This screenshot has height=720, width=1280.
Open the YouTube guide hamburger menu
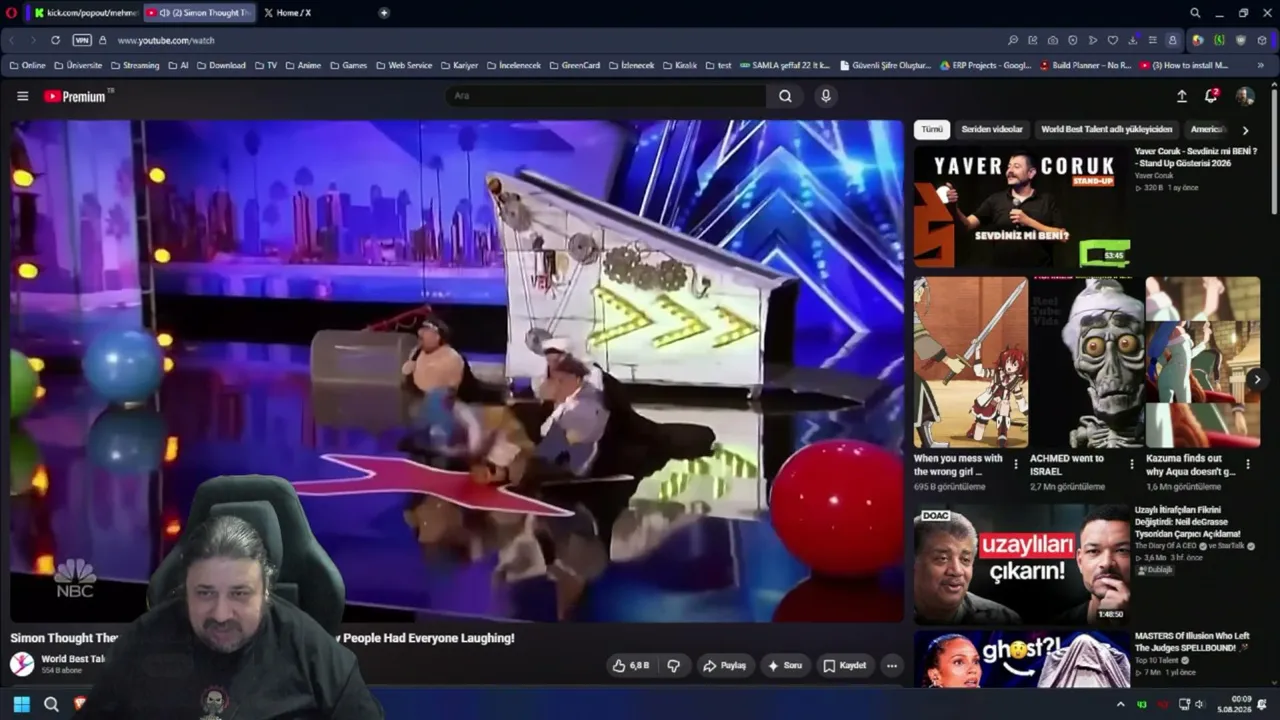tap(22, 96)
